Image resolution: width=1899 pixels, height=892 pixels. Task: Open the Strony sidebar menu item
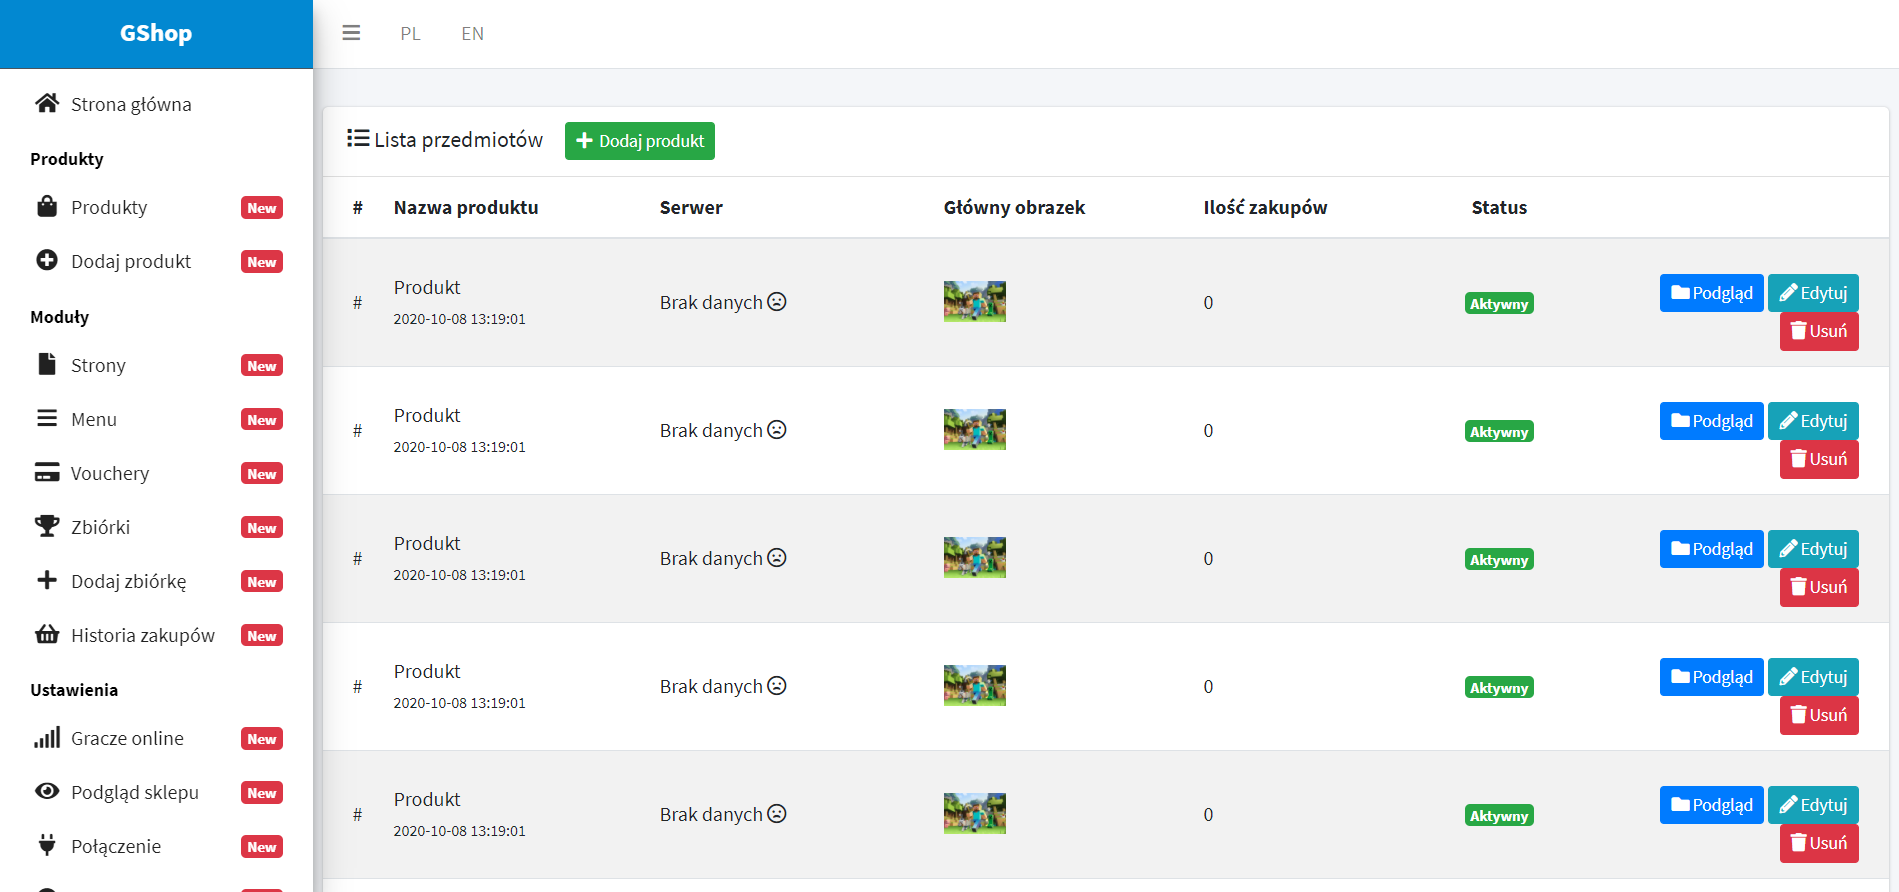(x=98, y=366)
